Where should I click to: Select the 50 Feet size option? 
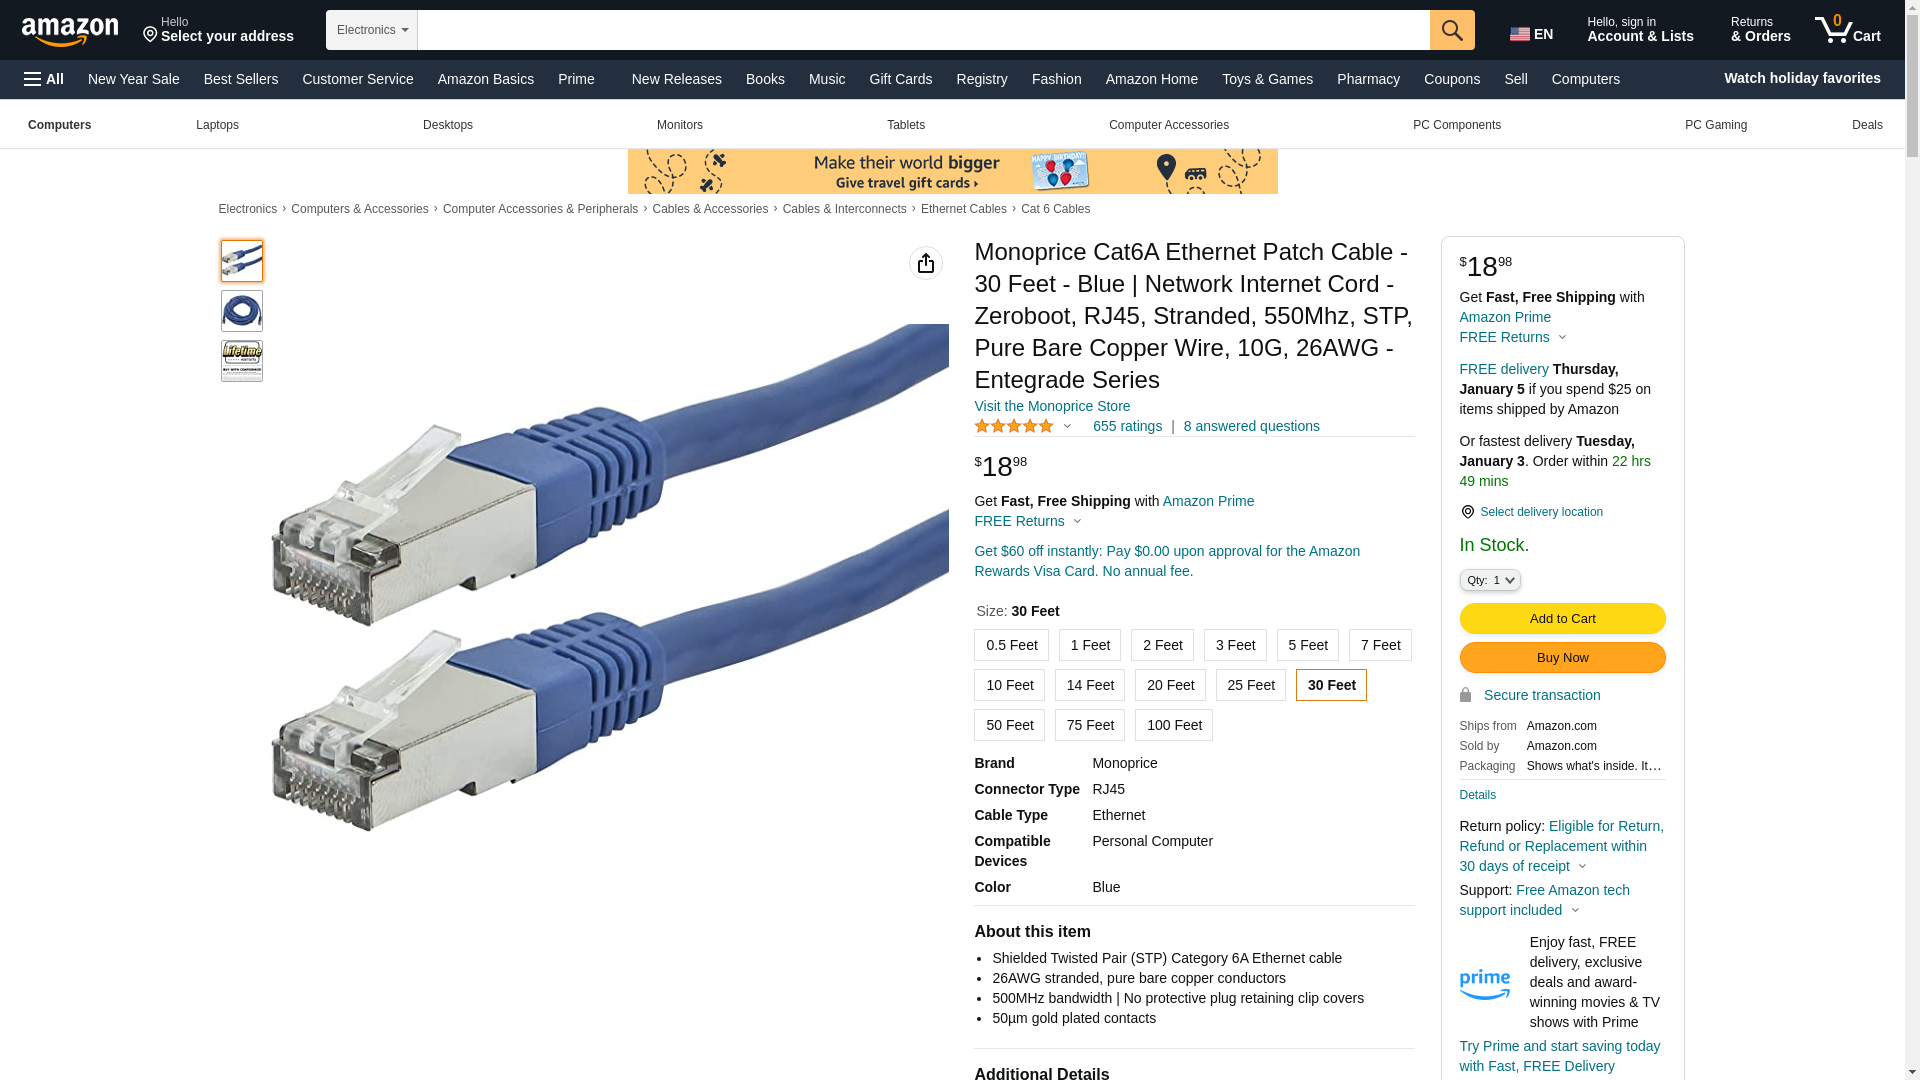(x=1009, y=725)
